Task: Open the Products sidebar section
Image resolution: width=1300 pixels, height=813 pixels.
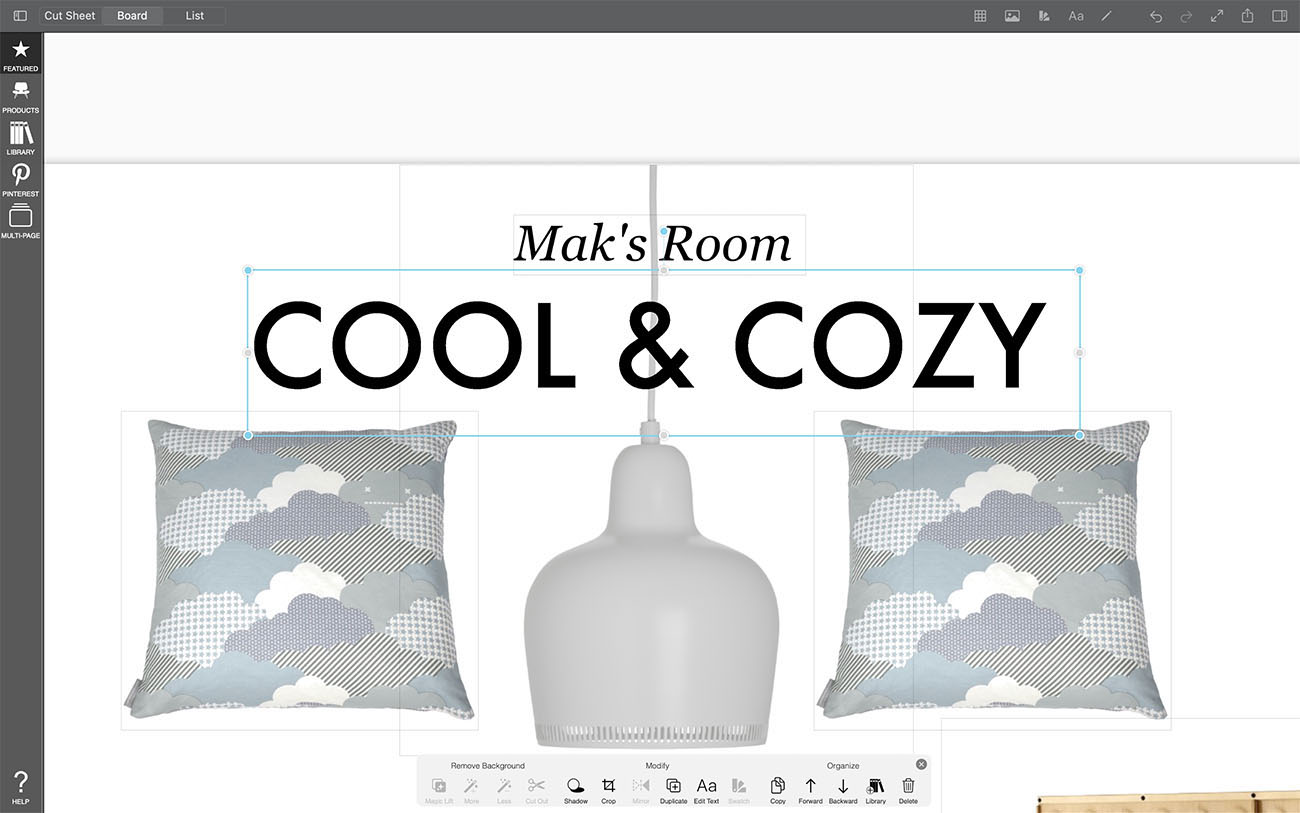Action: 20,95
